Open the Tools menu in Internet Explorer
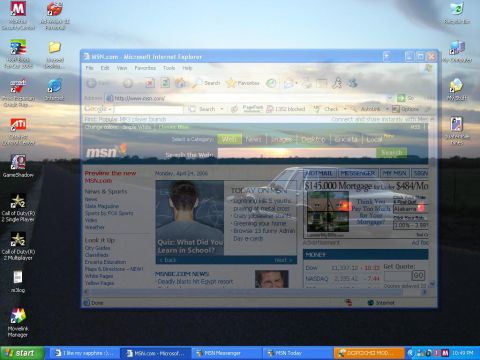This screenshot has width=480, height=360. (x=169, y=68)
